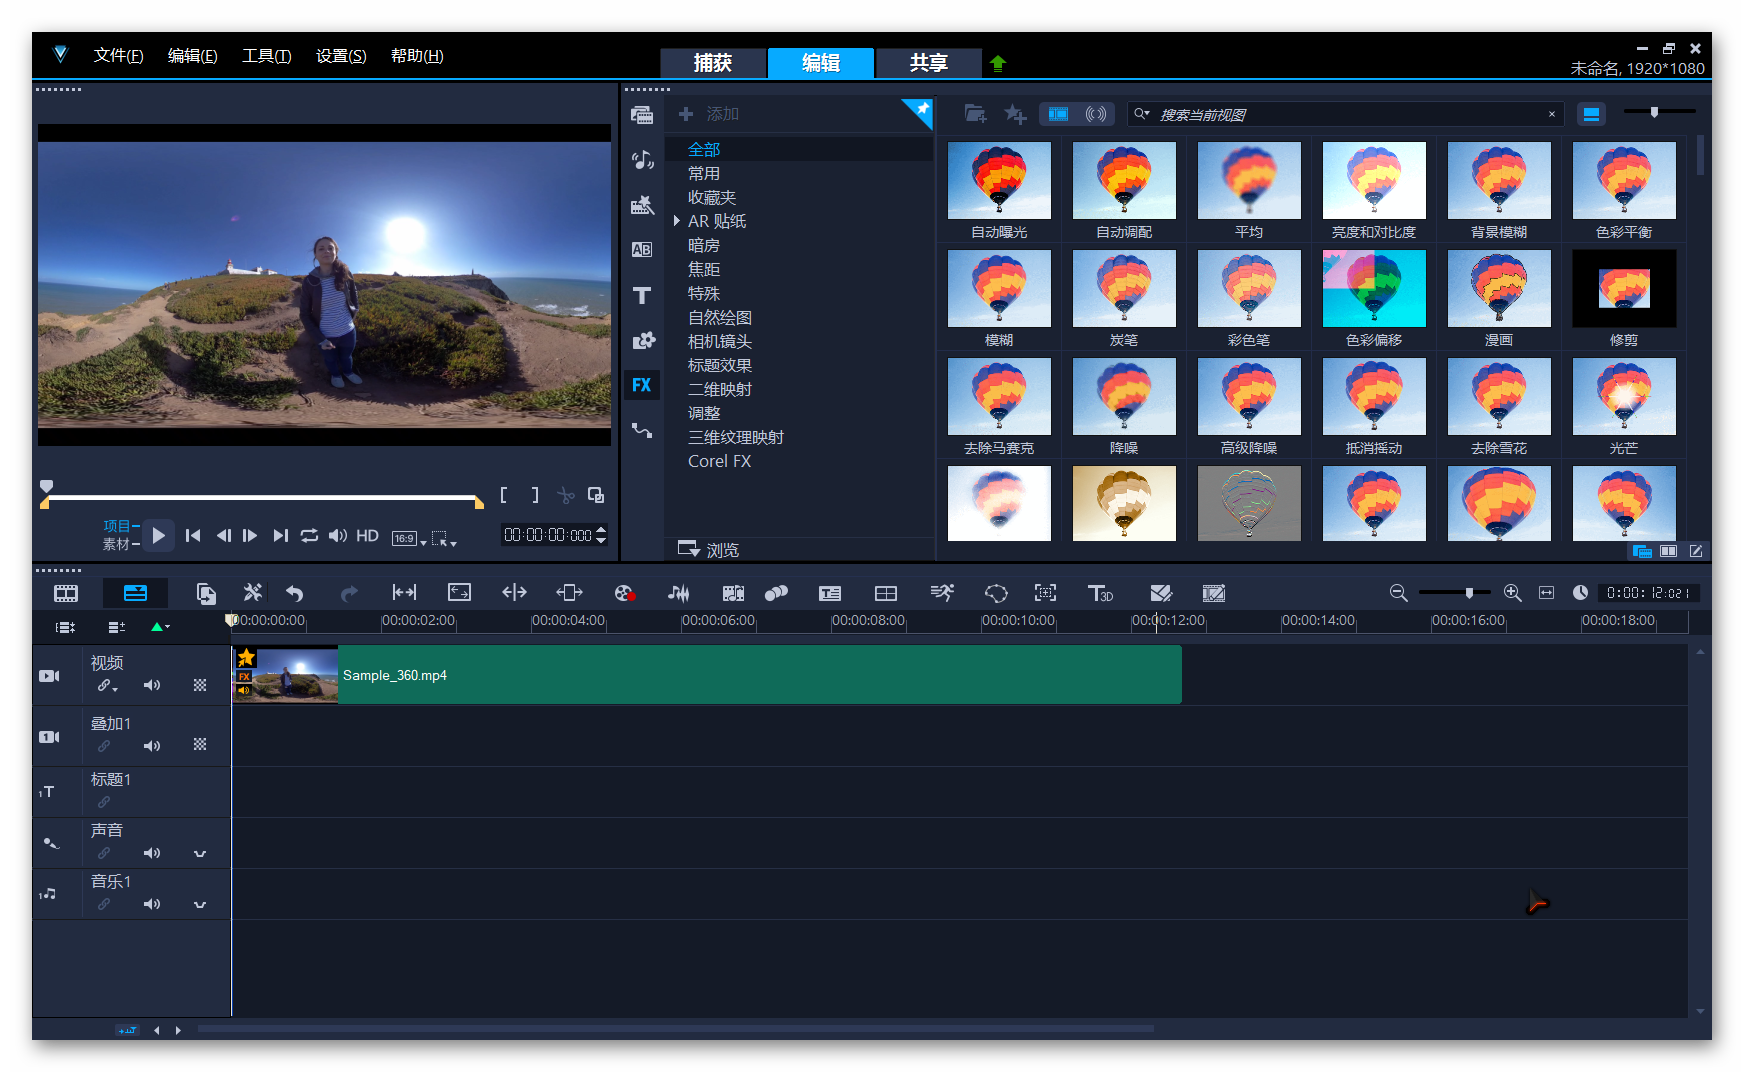Open the Video track ripple link dropdown
This screenshot has height=1072, width=1744.
pyautogui.click(x=115, y=689)
